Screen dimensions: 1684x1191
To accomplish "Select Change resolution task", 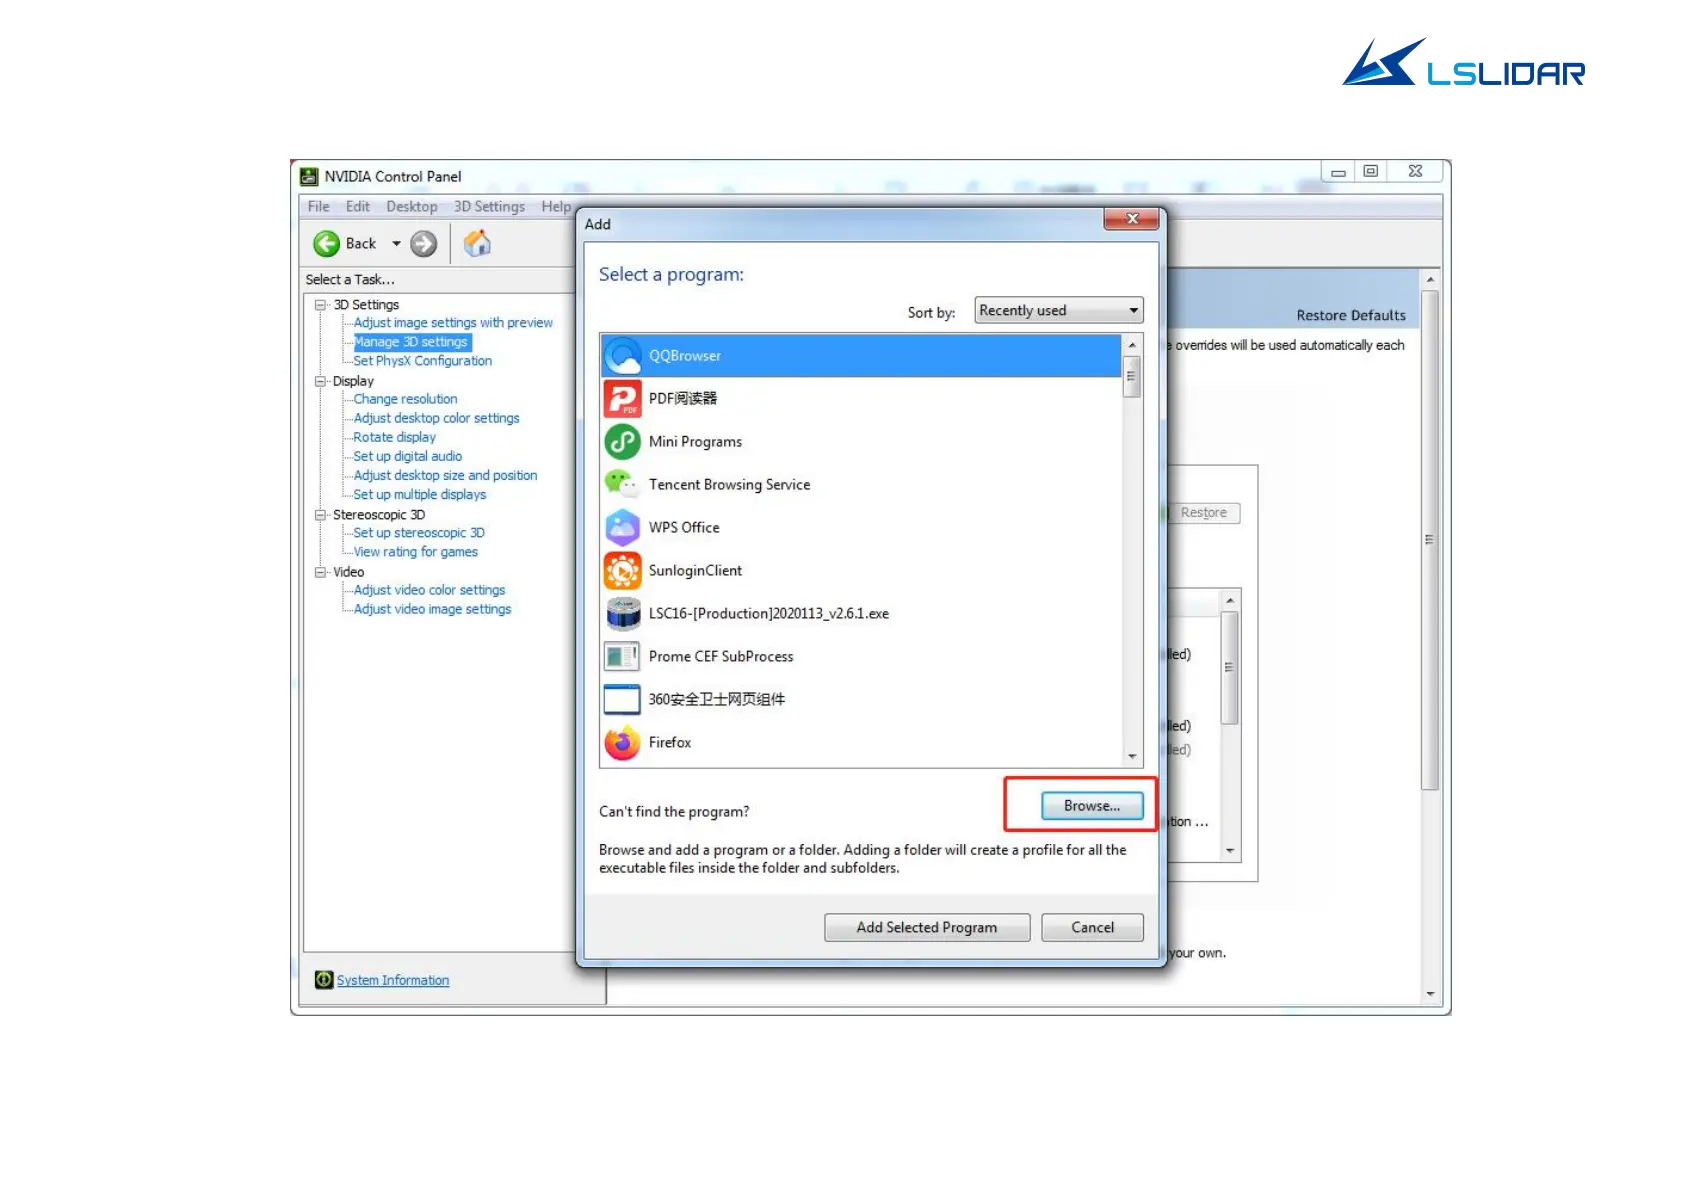I will pos(405,399).
